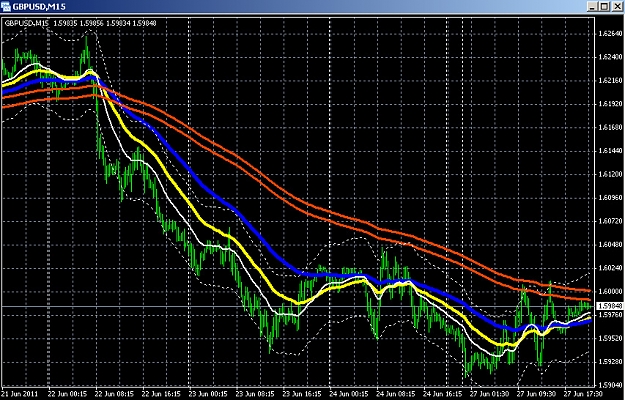Click the 1.59520 price axis label
This screenshot has width=625, height=400.
(610, 338)
